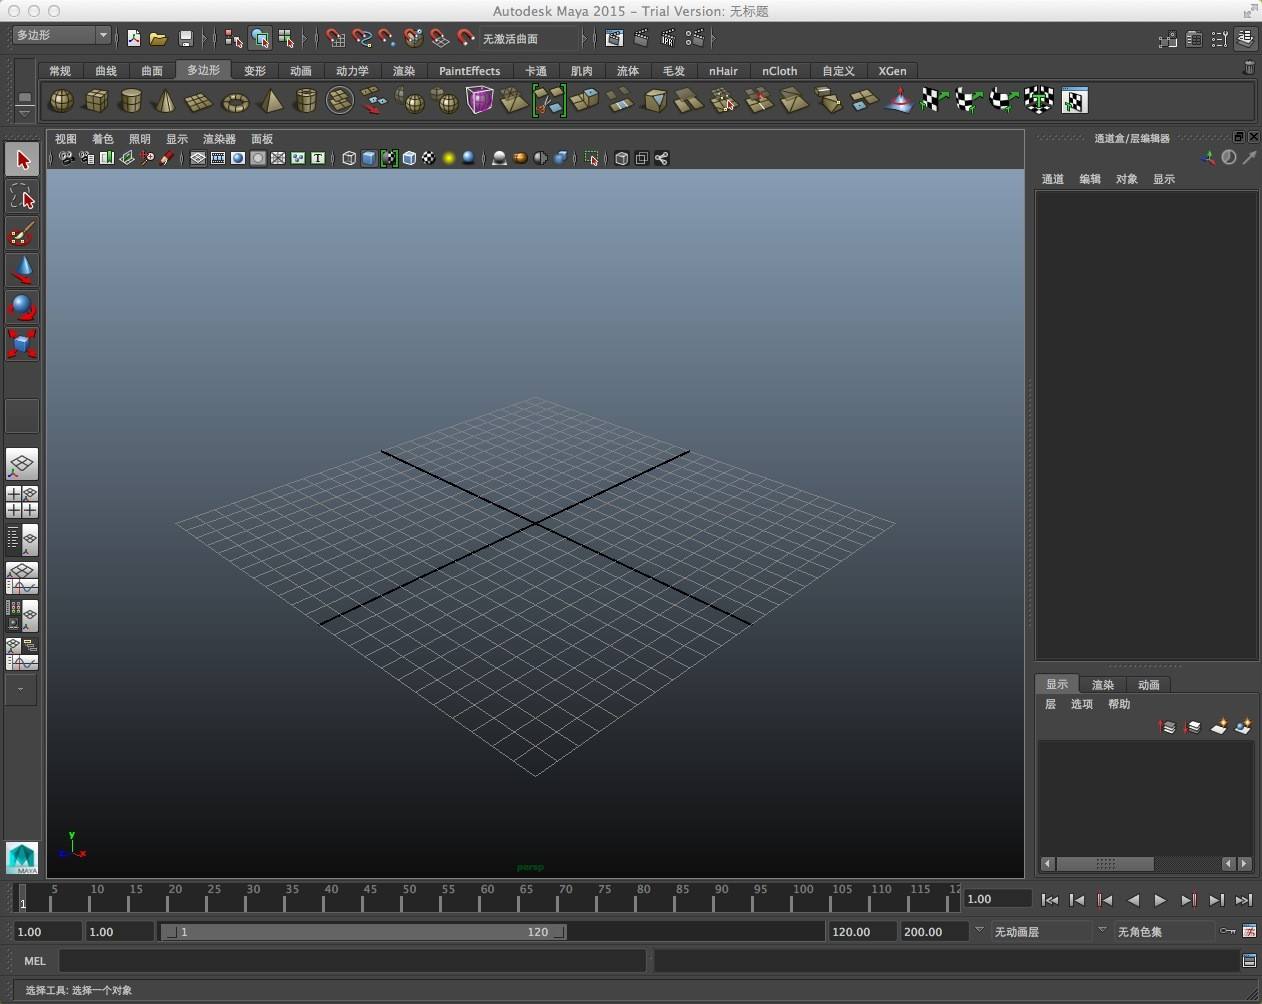The width and height of the screenshot is (1262, 1004).
Task: Pick the Paint Selection tool
Action: [x=21, y=233]
